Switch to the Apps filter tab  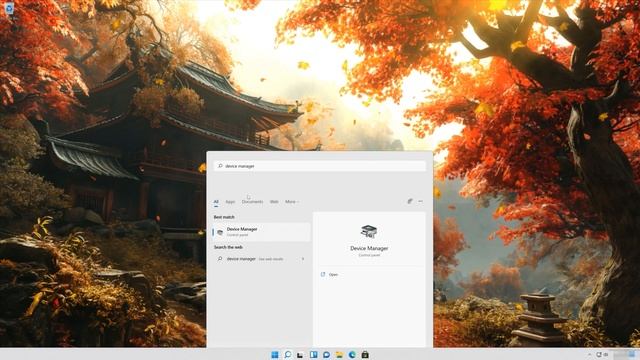coord(230,202)
